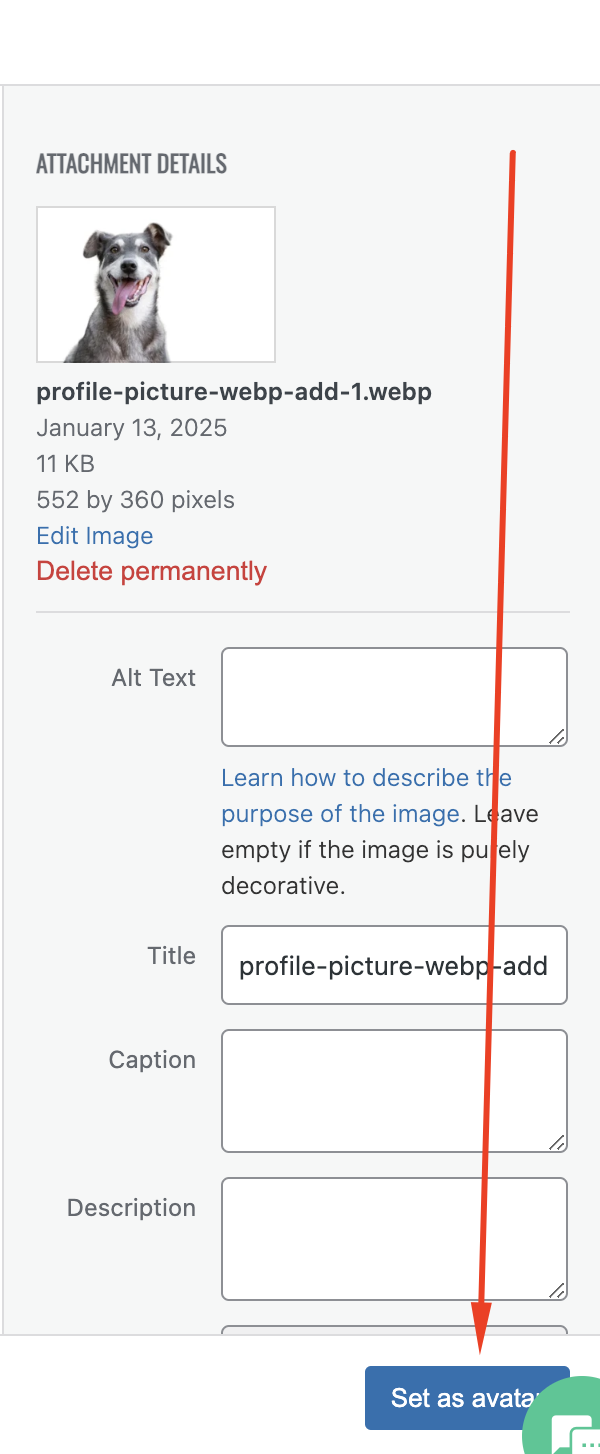Screen dimensions: 600x1454
Task: Click inside the Title field
Action: coord(394,965)
